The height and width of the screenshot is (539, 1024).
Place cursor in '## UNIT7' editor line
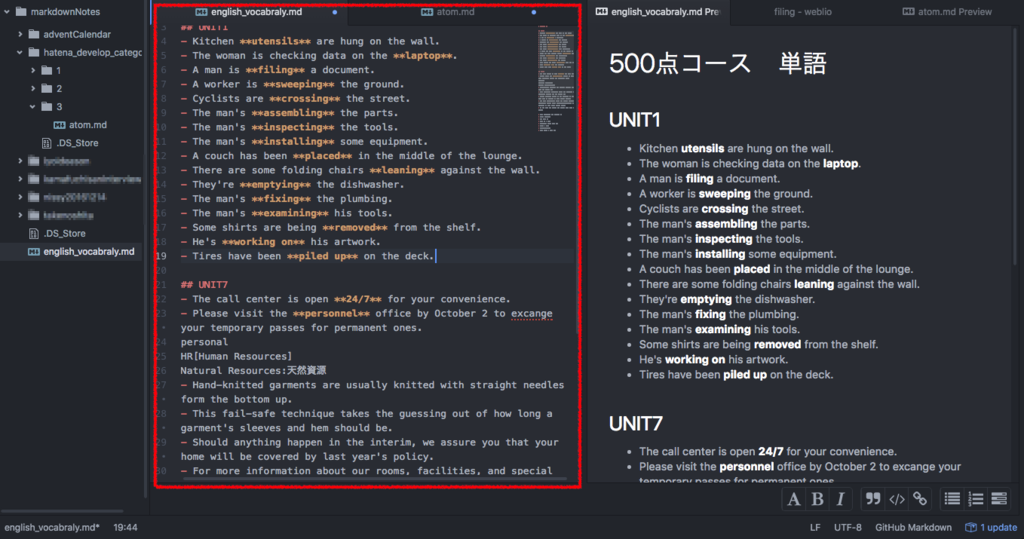(x=204, y=285)
